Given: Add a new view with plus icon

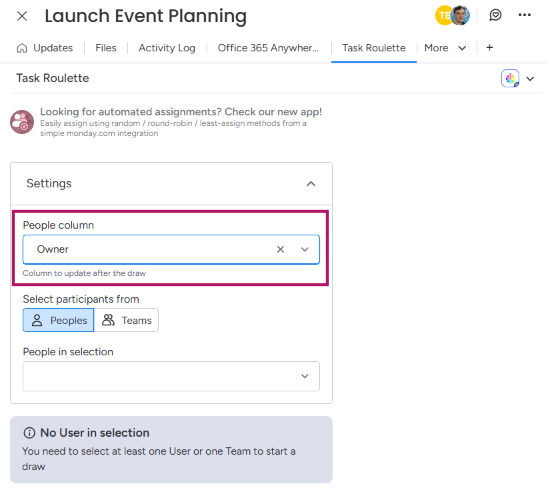Looking at the screenshot, I should click(489, 47).
